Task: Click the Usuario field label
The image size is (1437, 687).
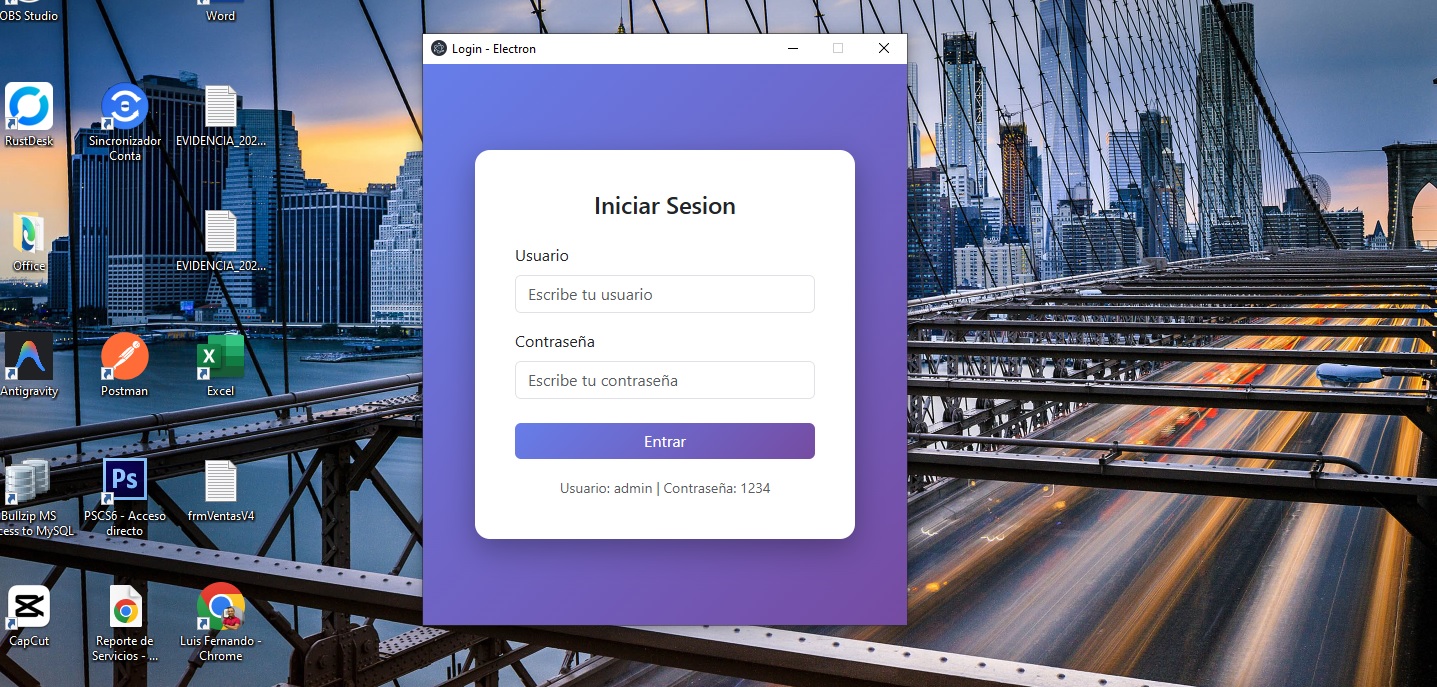Action: [x=542, y=256]
